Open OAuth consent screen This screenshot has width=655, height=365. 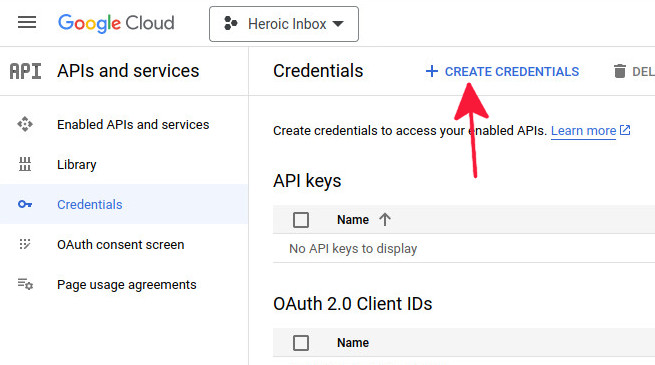pos(120,245)
